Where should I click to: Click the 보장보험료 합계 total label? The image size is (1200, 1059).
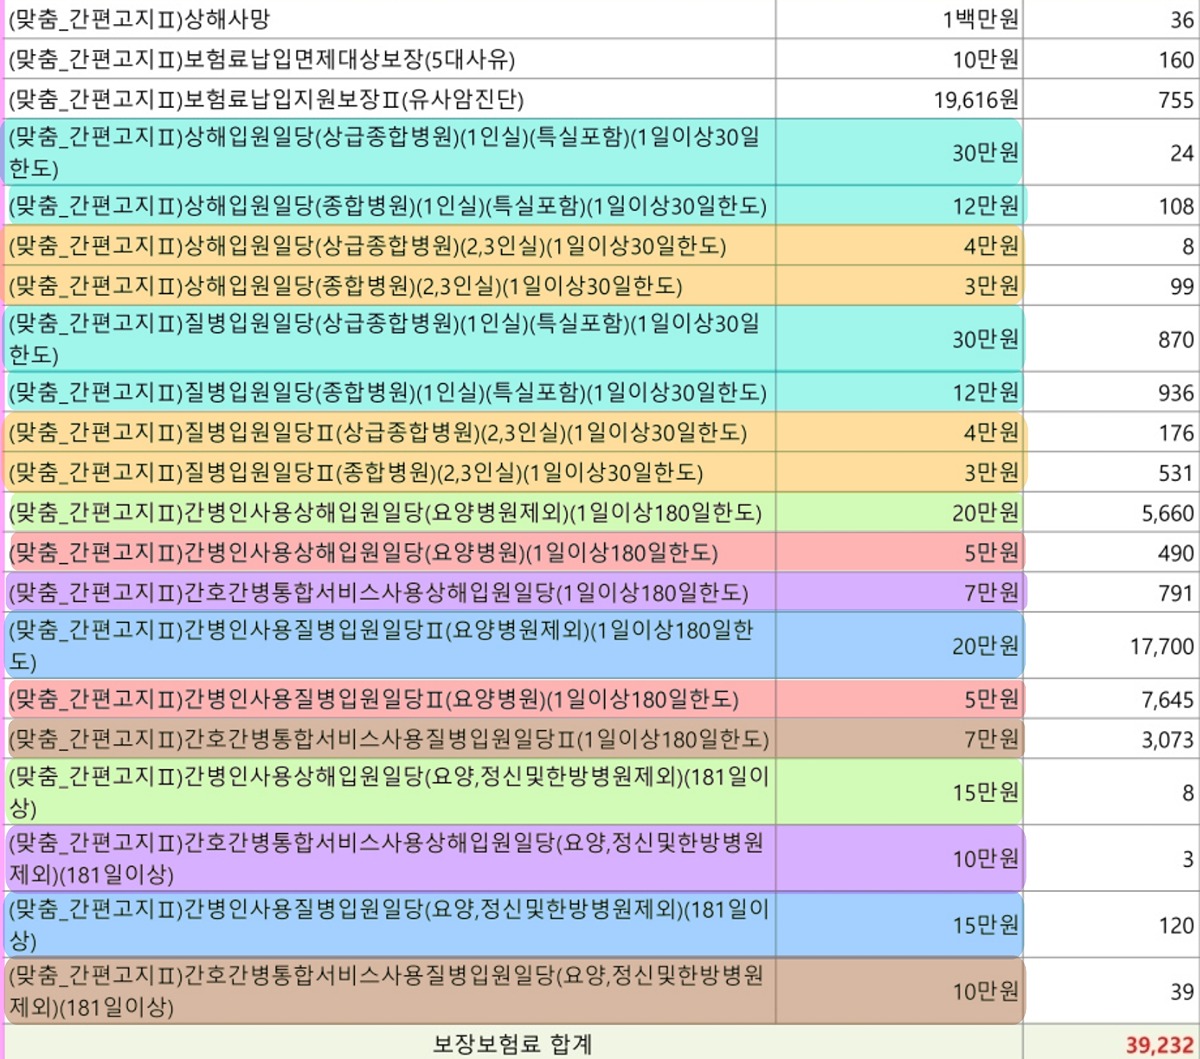pyautogui.click(x=512, y=1045)
